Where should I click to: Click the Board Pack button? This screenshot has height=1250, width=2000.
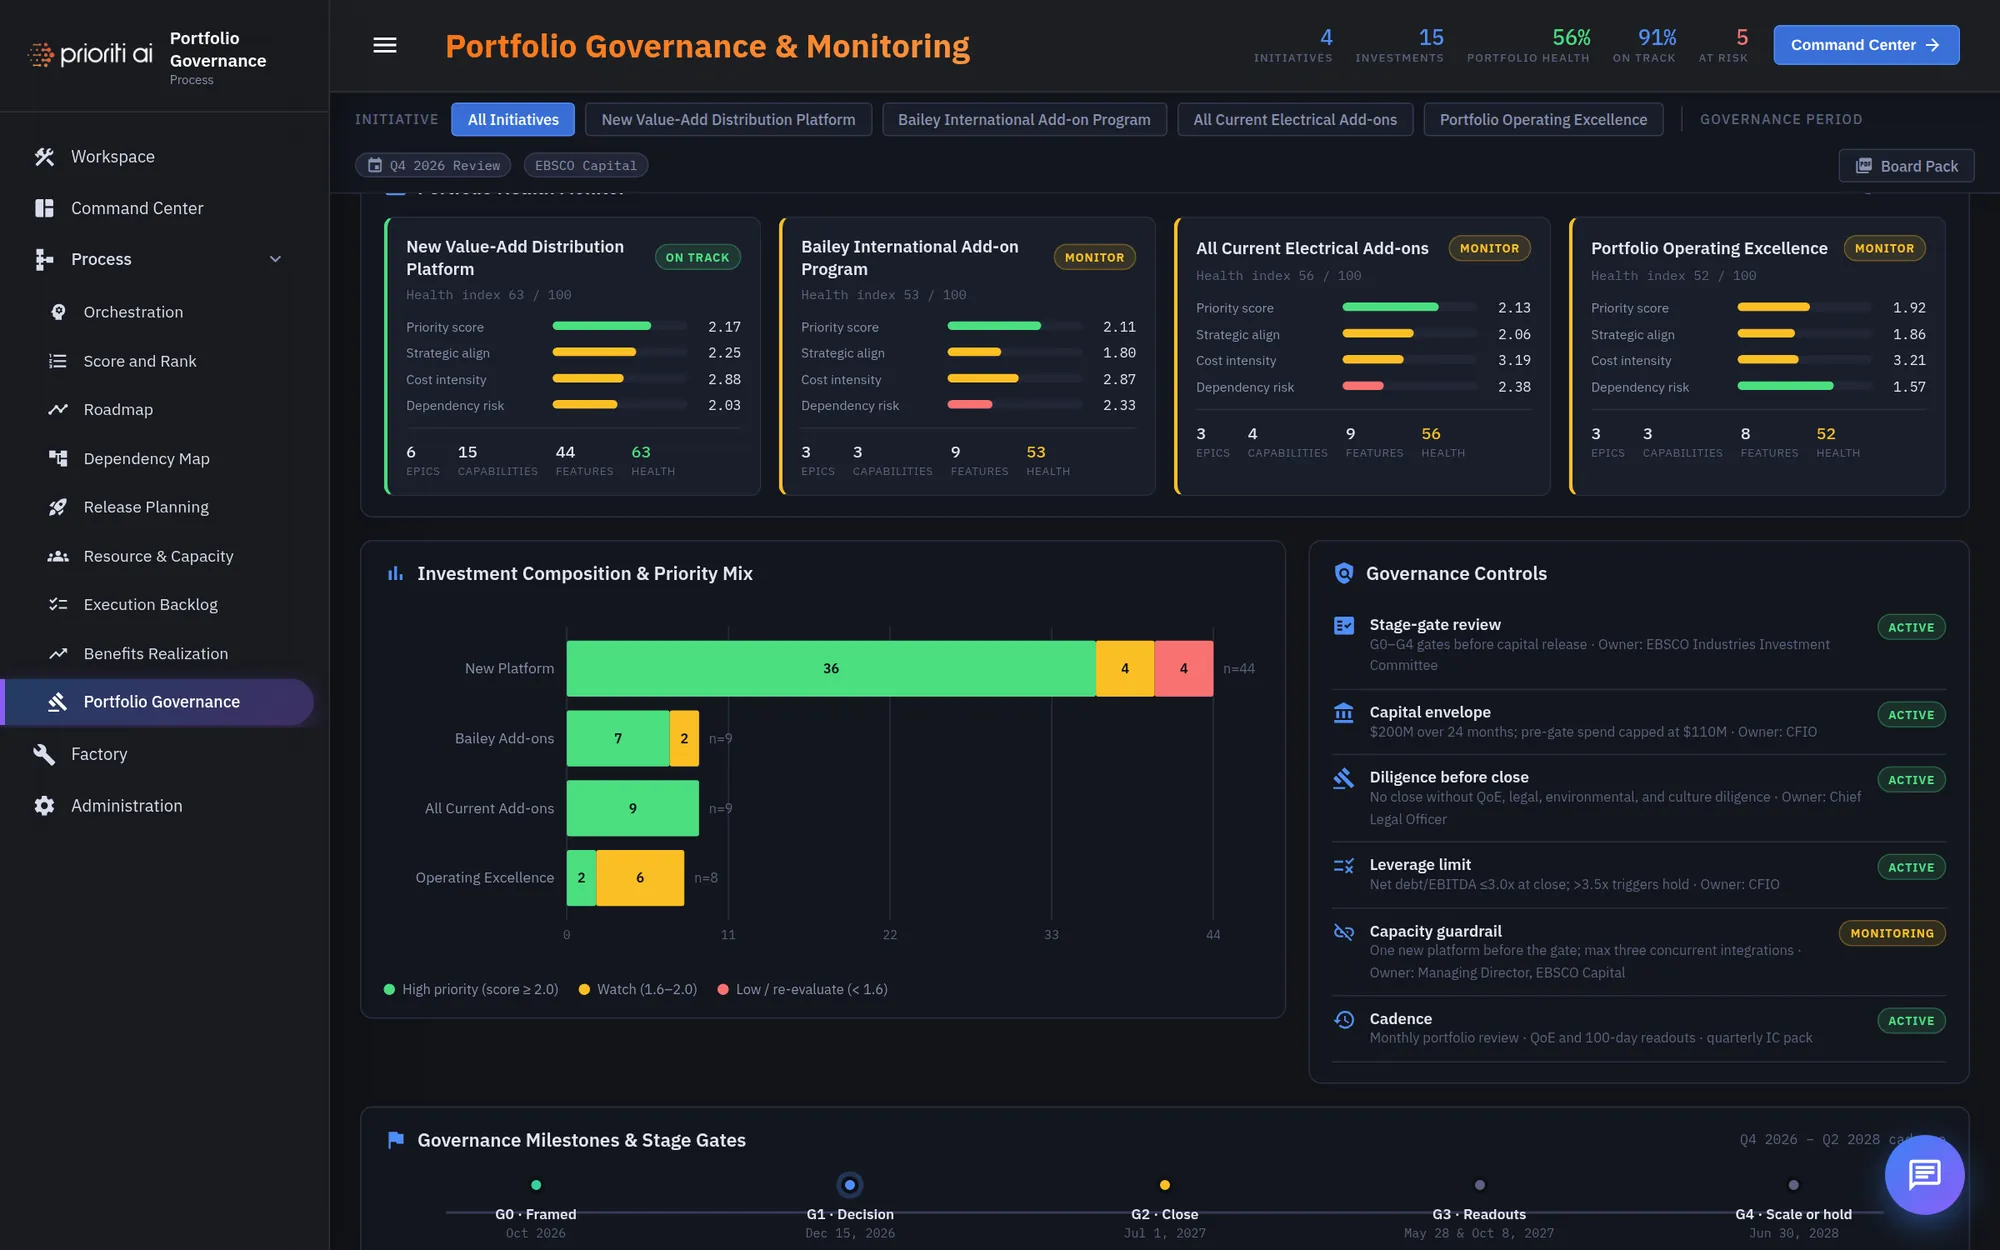pyautogui.click(x=1906, y=166)
